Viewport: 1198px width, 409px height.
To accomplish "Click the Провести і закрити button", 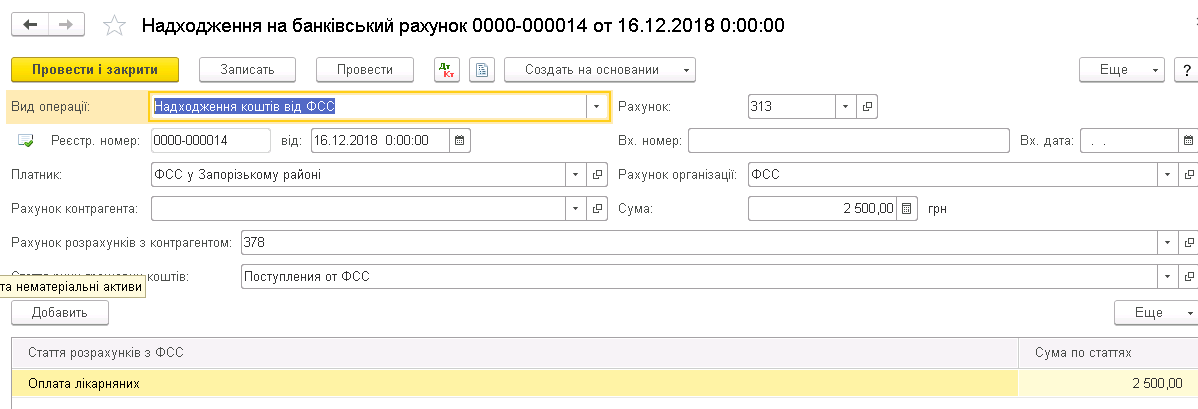I will [95, 70].
